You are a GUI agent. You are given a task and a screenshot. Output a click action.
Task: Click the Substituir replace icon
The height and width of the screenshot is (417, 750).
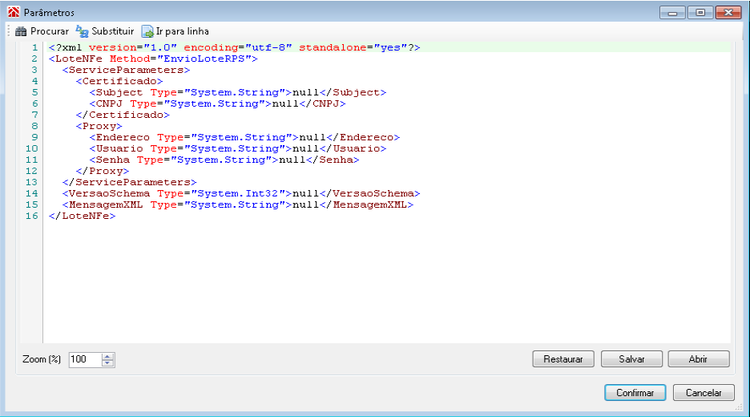(82, 32)
